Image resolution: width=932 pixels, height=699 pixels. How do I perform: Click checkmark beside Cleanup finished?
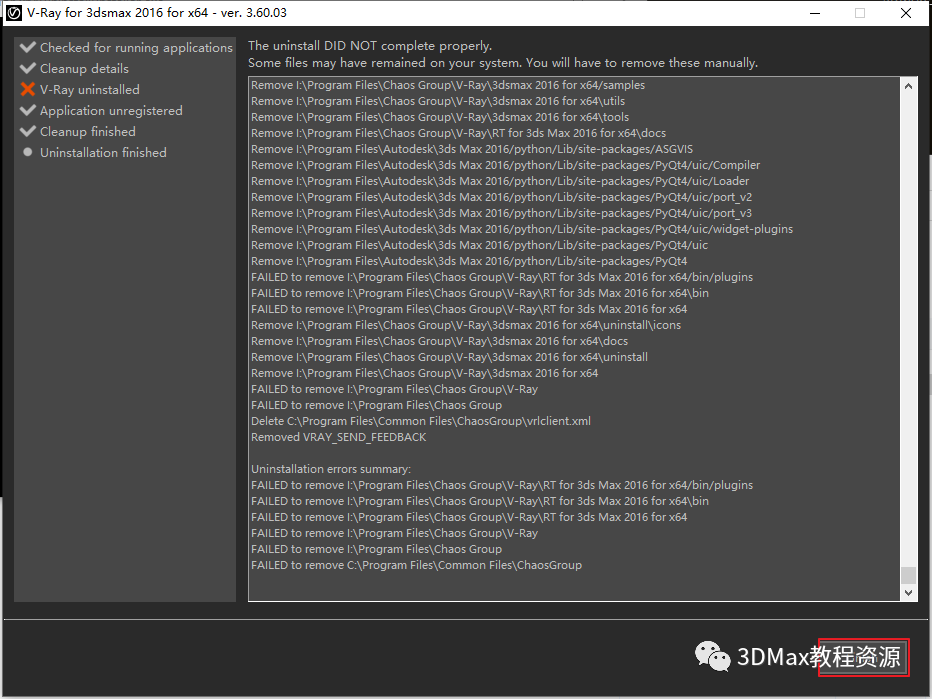(x=27, y=131)
